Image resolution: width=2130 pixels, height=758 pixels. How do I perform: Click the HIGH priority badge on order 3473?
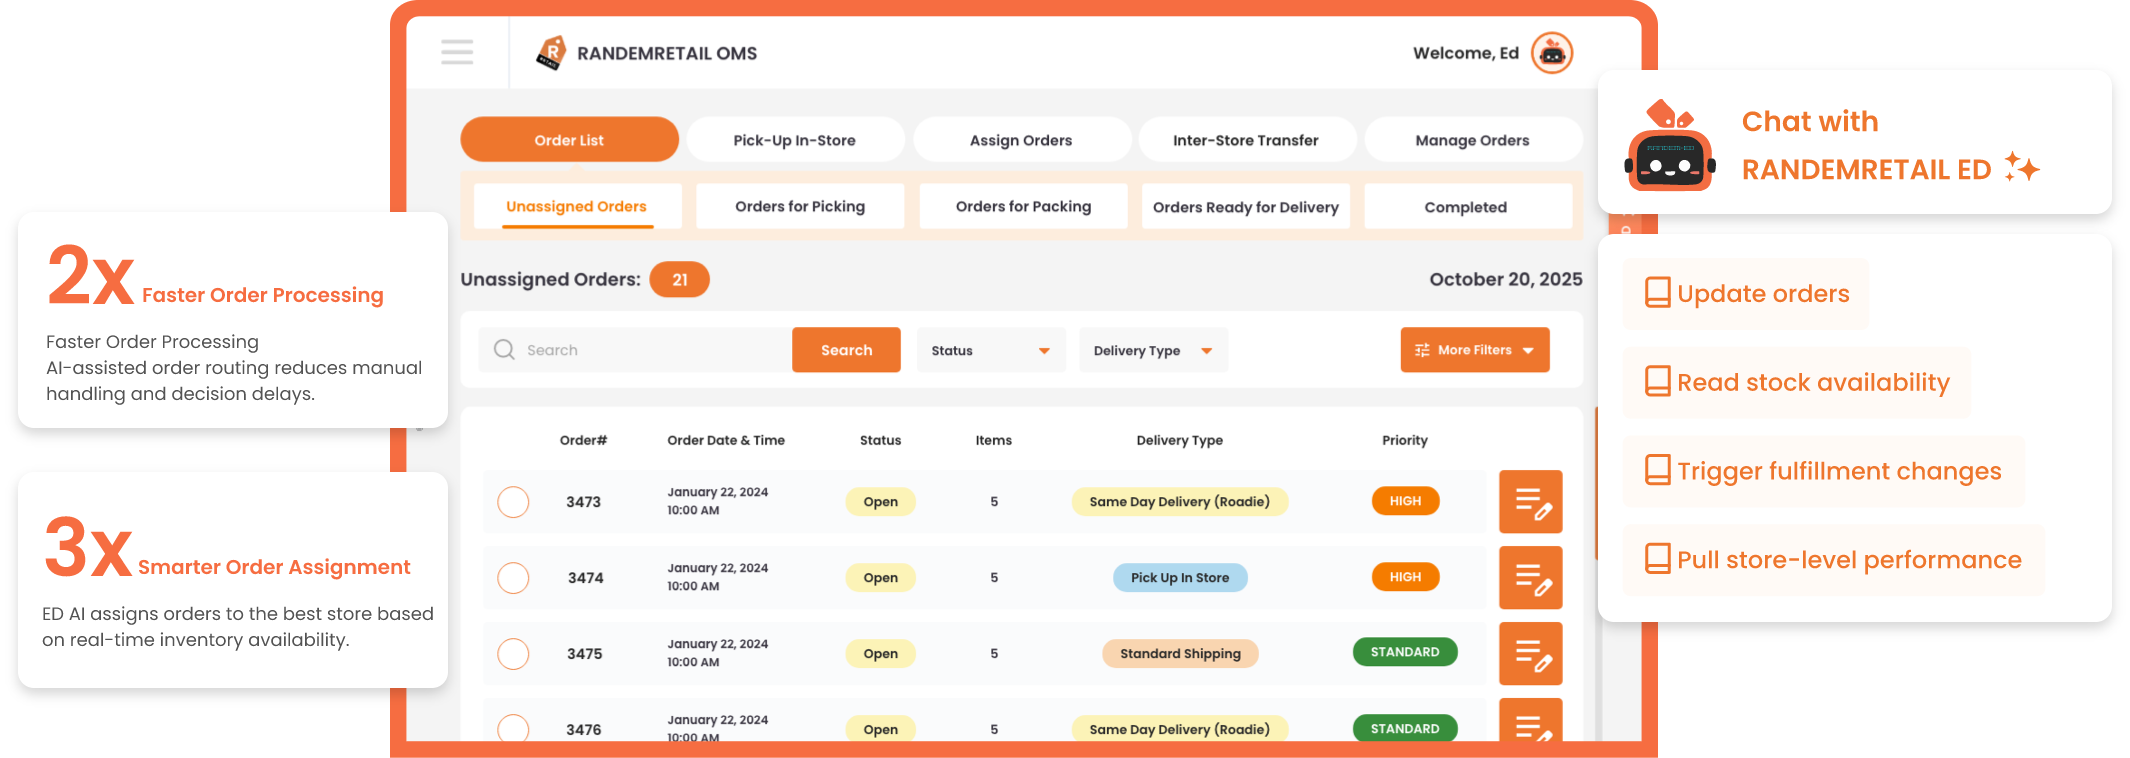pos(1405,501)
